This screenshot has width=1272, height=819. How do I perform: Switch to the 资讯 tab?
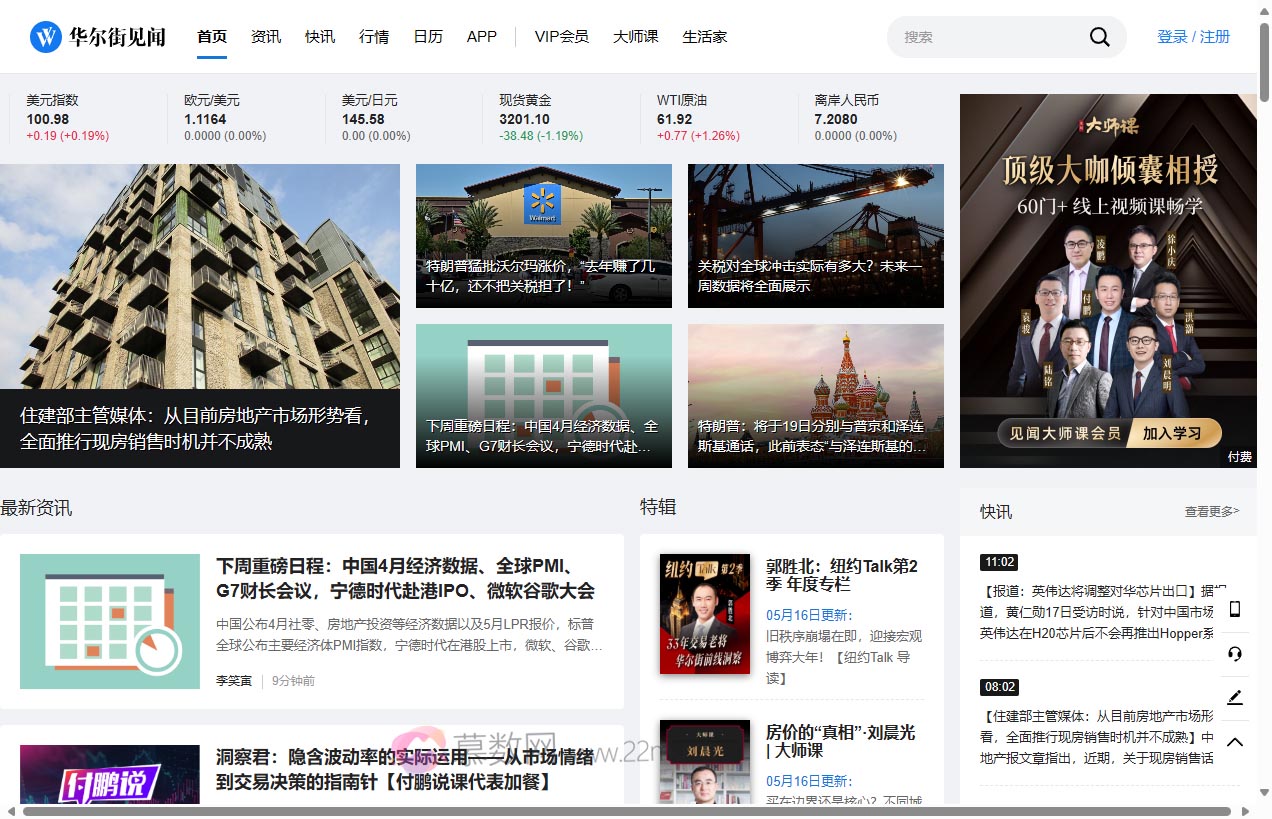coord(265,36)
